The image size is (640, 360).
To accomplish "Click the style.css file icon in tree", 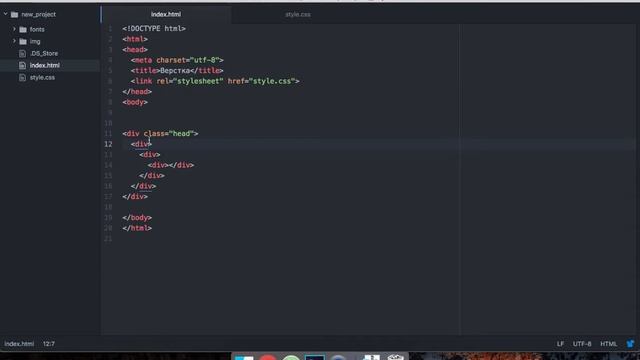I will pos(22,78).
